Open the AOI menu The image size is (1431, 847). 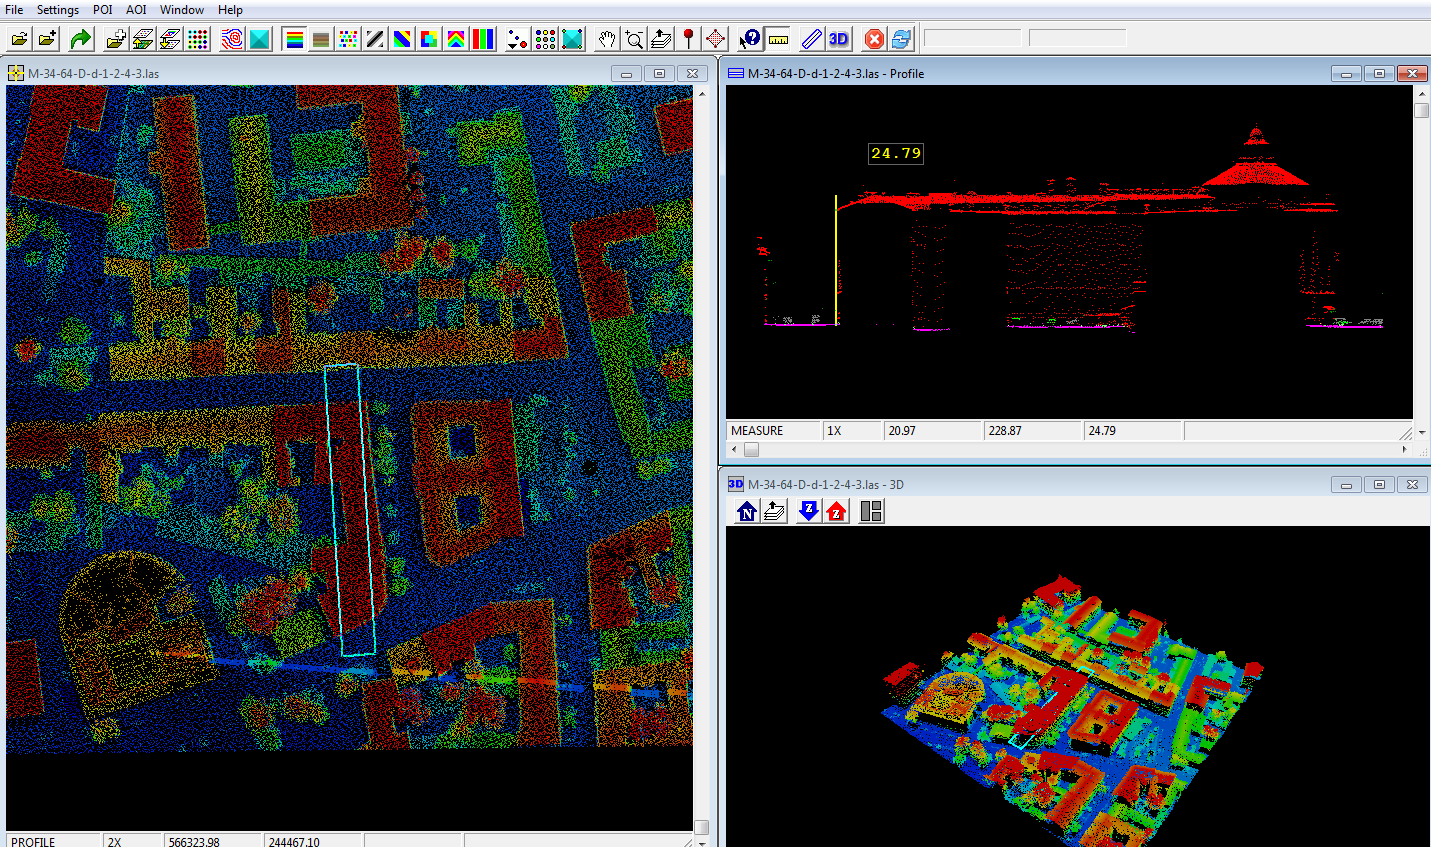pyautogui.click(x=137, y=10)
